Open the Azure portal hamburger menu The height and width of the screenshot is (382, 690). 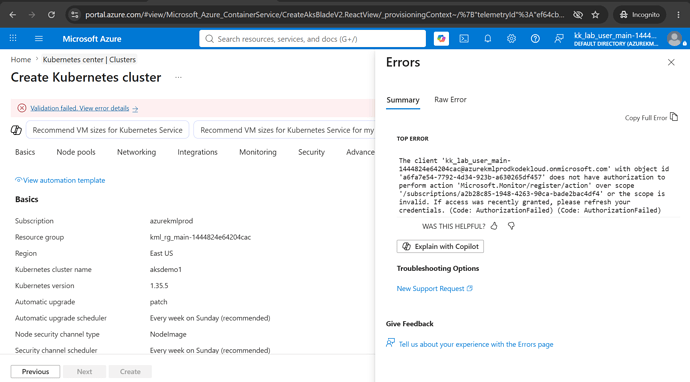[39, 39]
